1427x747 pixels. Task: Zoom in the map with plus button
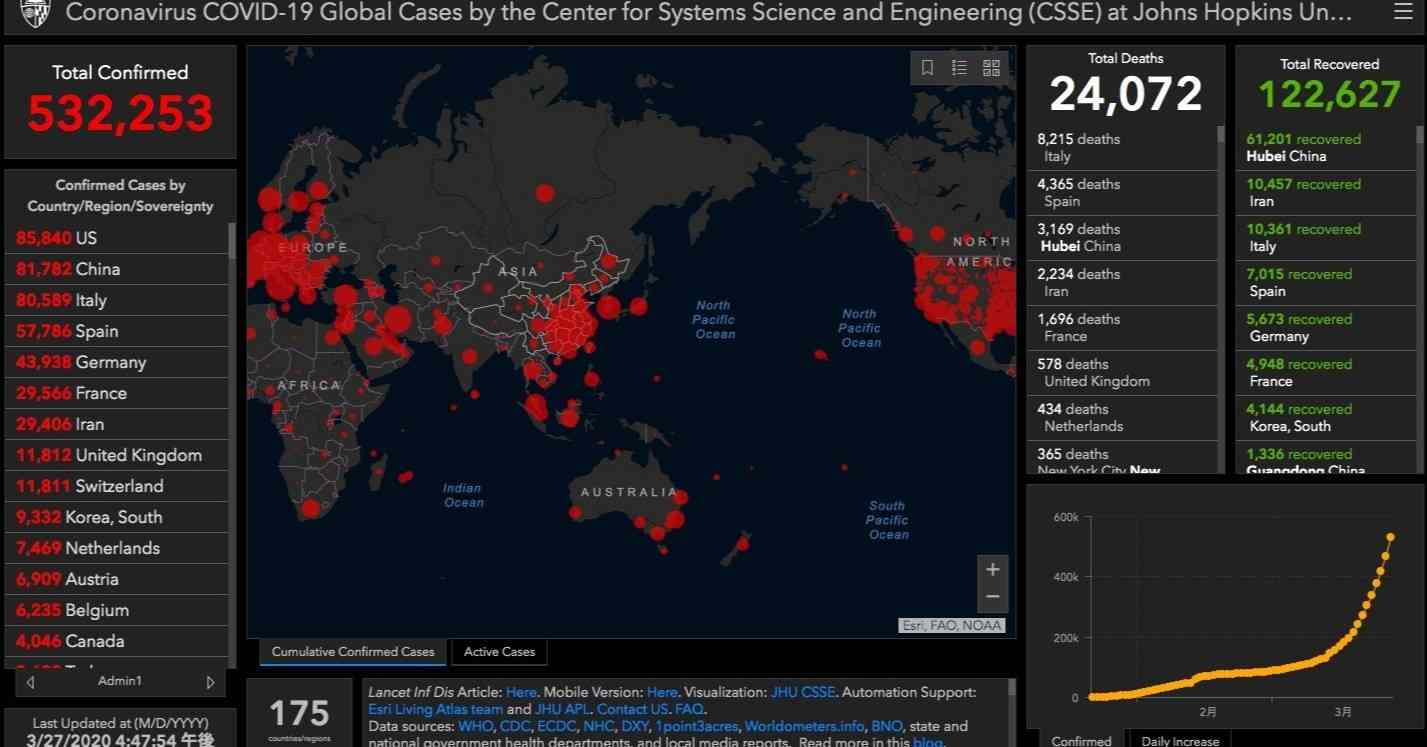click(x=992, y=570)
